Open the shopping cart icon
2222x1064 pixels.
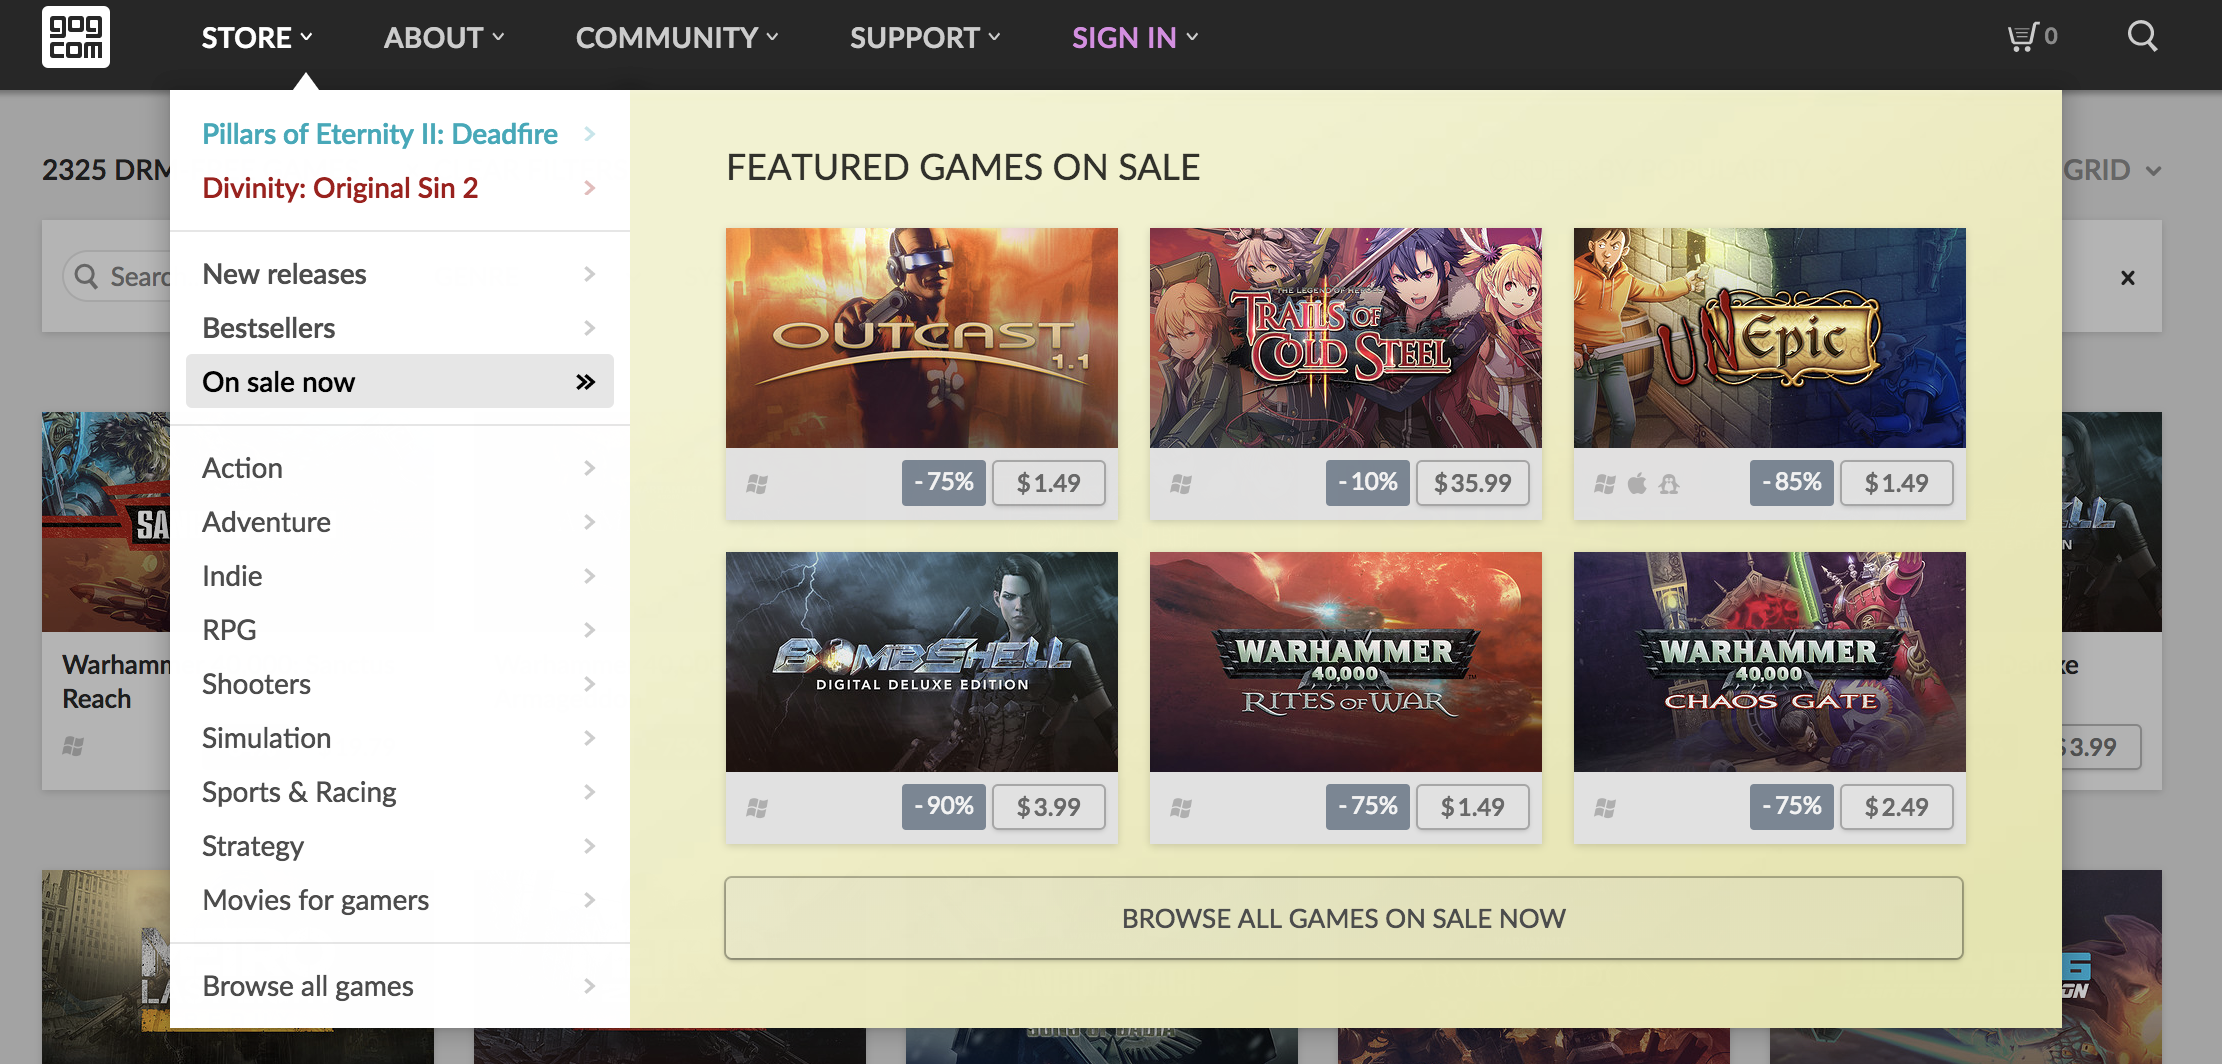point(2022,37)
